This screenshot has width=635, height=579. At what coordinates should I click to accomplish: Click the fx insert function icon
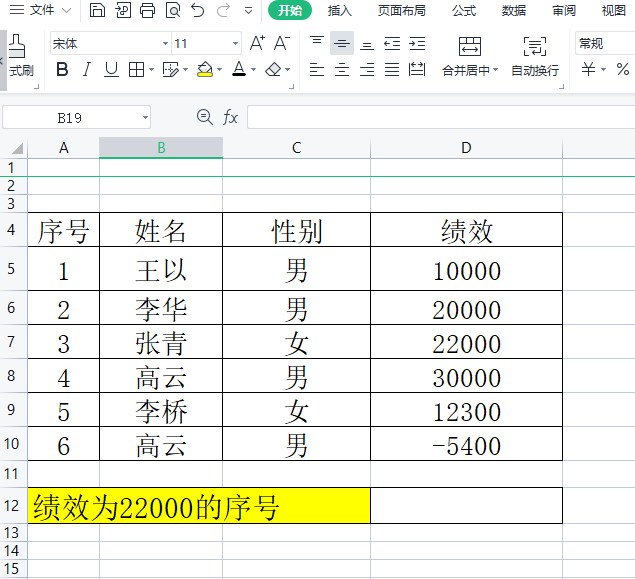click(x=230, y=117)
